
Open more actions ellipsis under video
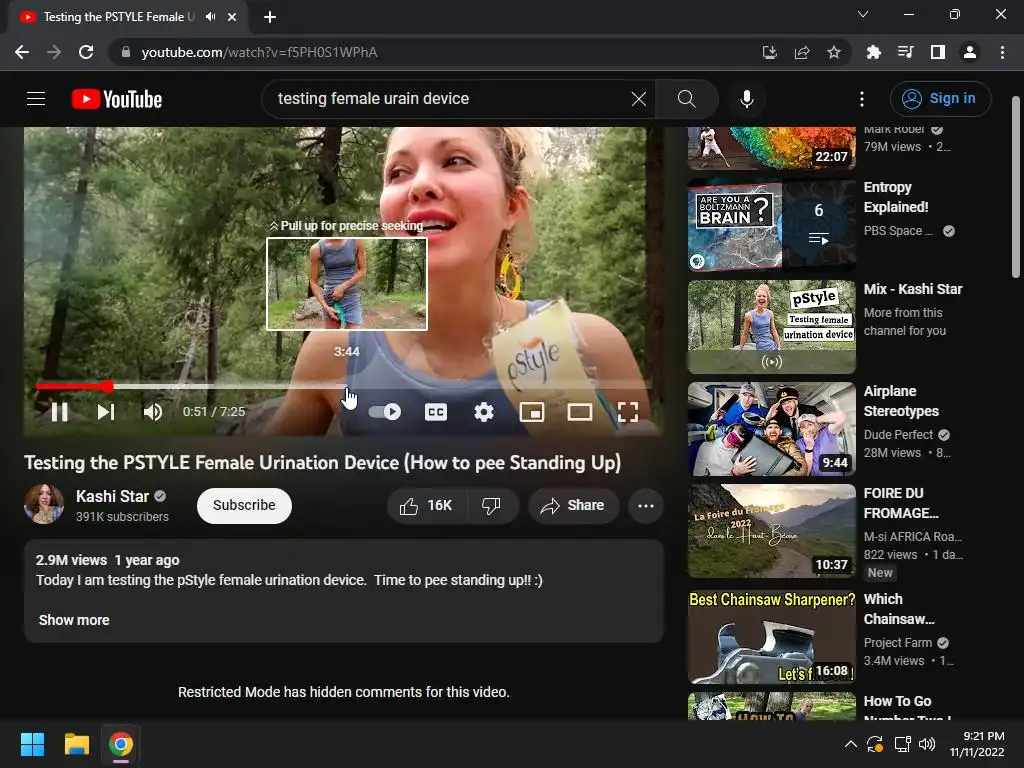click(646, 505)
